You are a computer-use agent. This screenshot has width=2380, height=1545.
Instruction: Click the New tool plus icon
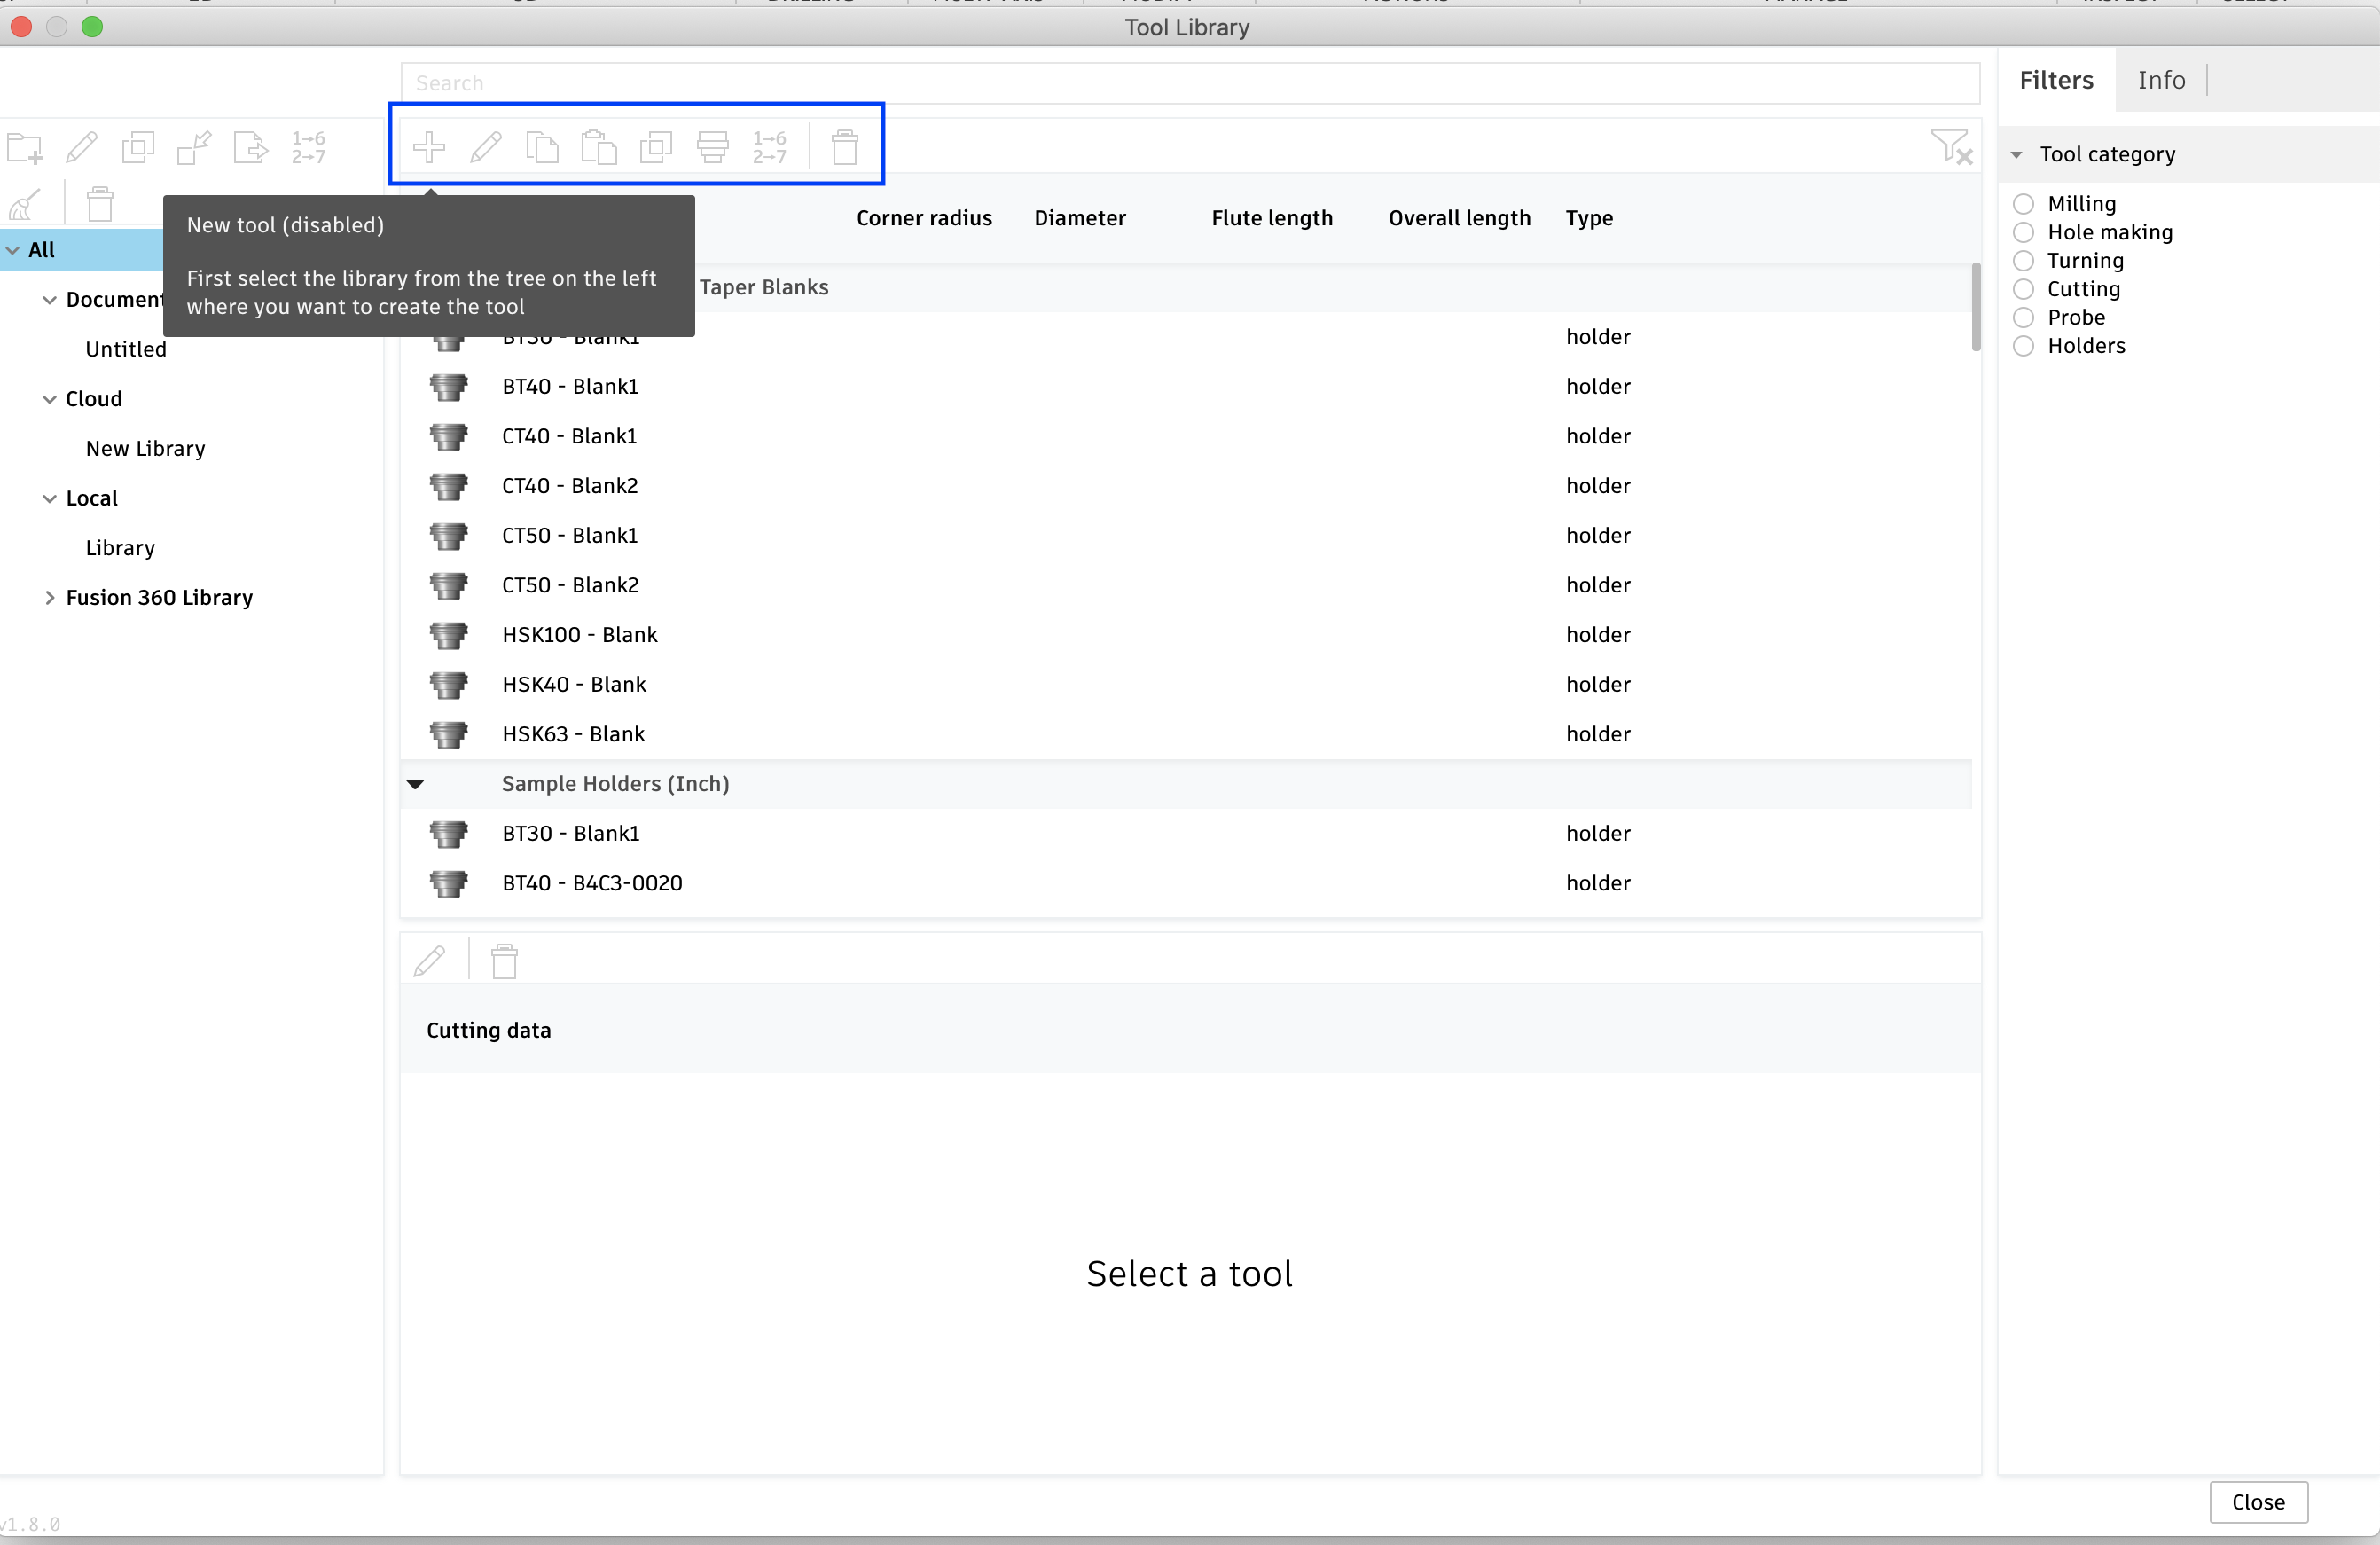coord(429,147)
